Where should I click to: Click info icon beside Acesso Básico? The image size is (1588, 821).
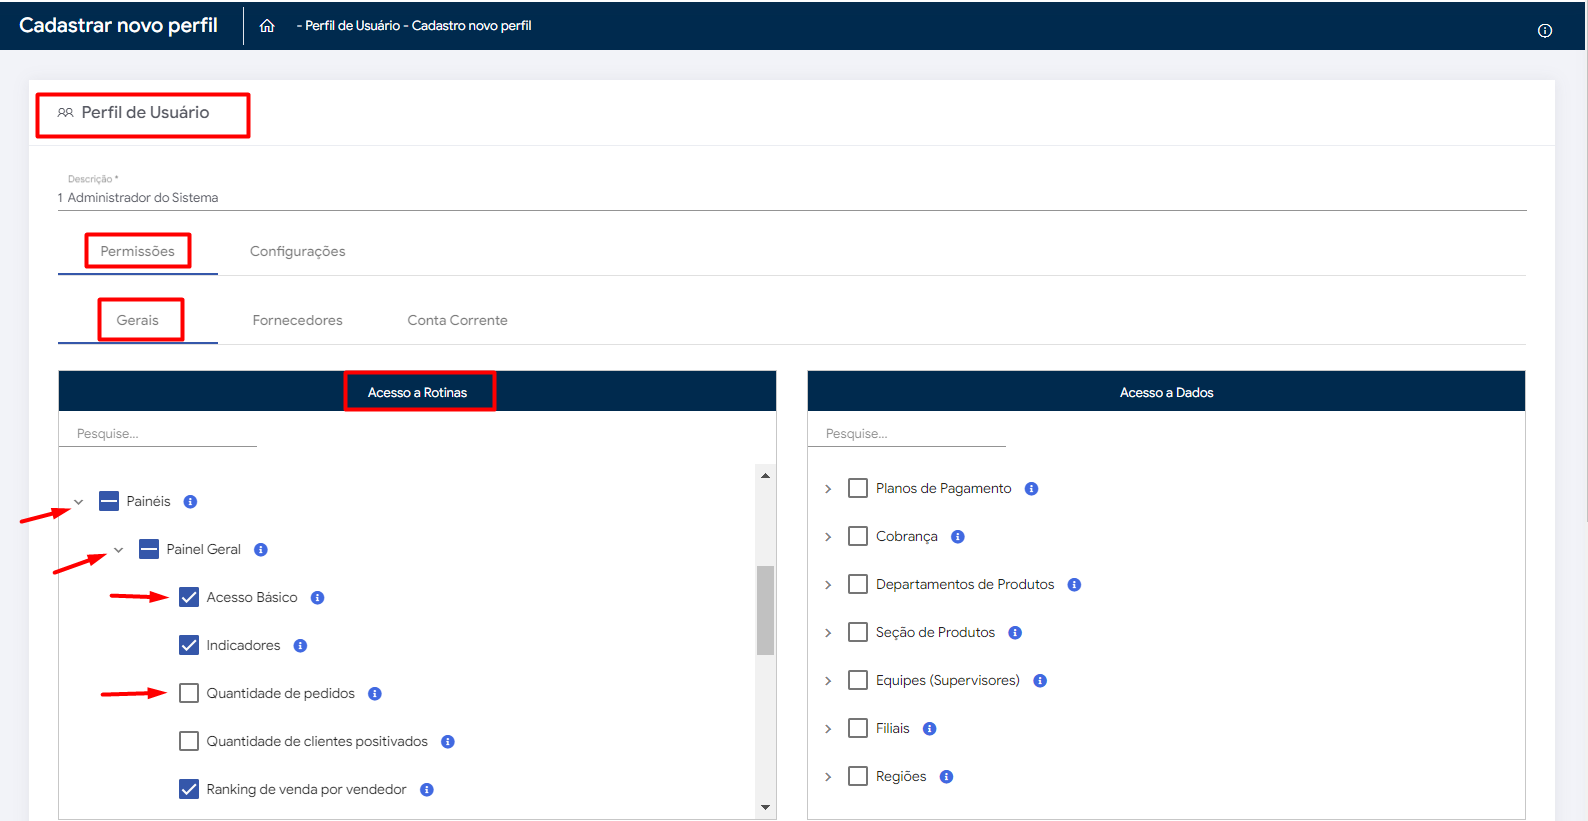click(x=317, y=598)
